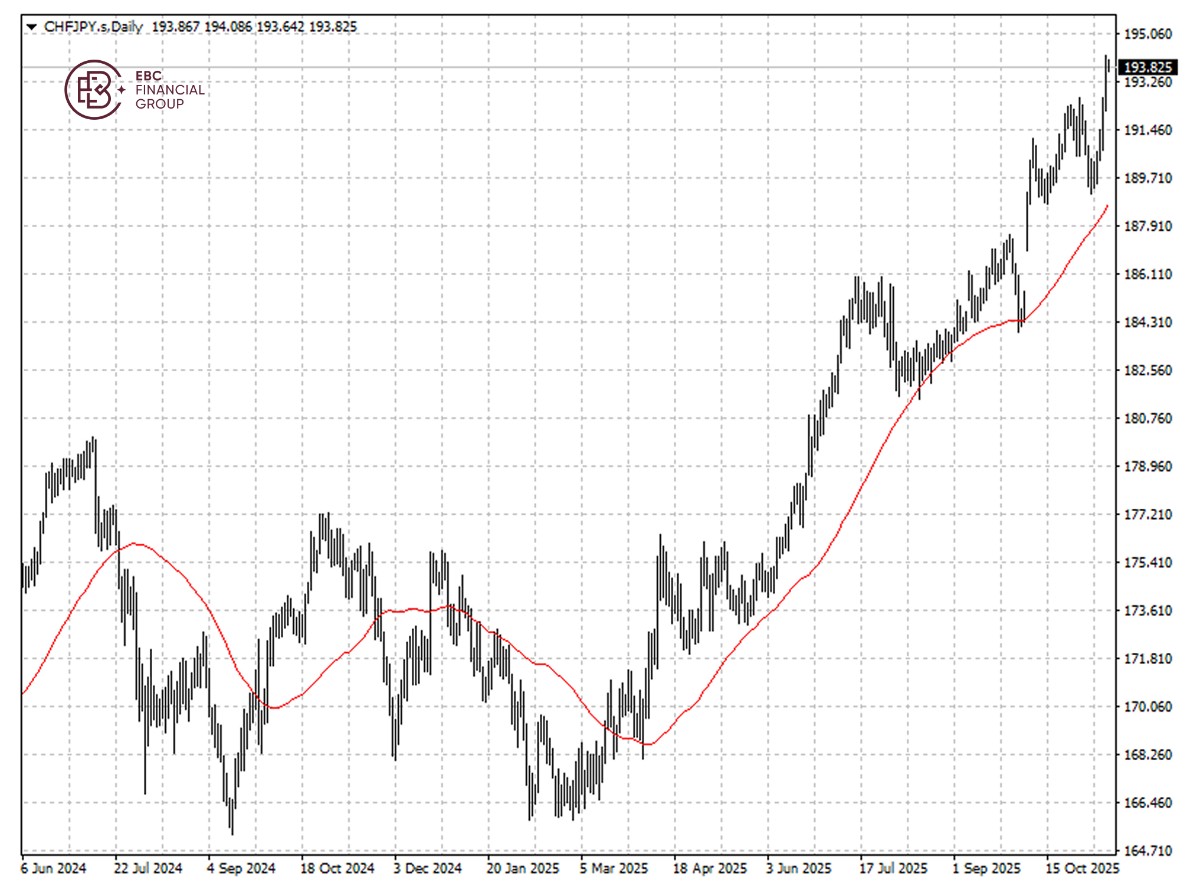Click the 4 Sep 2024 date marker
The width and height of the screenshot is (1200, 896).
click(241, 868)
